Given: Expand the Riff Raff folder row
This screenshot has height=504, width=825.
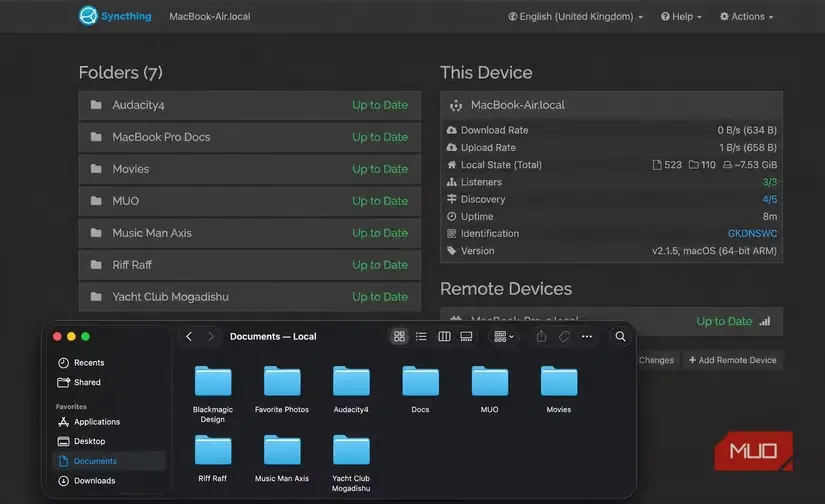Looking at the screenshot, I should click(249, 265).
